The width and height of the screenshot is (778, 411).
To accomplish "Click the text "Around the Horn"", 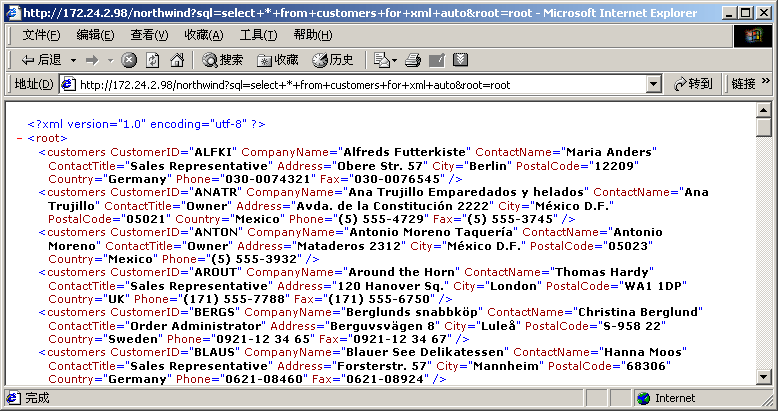I will pos(401,272).
